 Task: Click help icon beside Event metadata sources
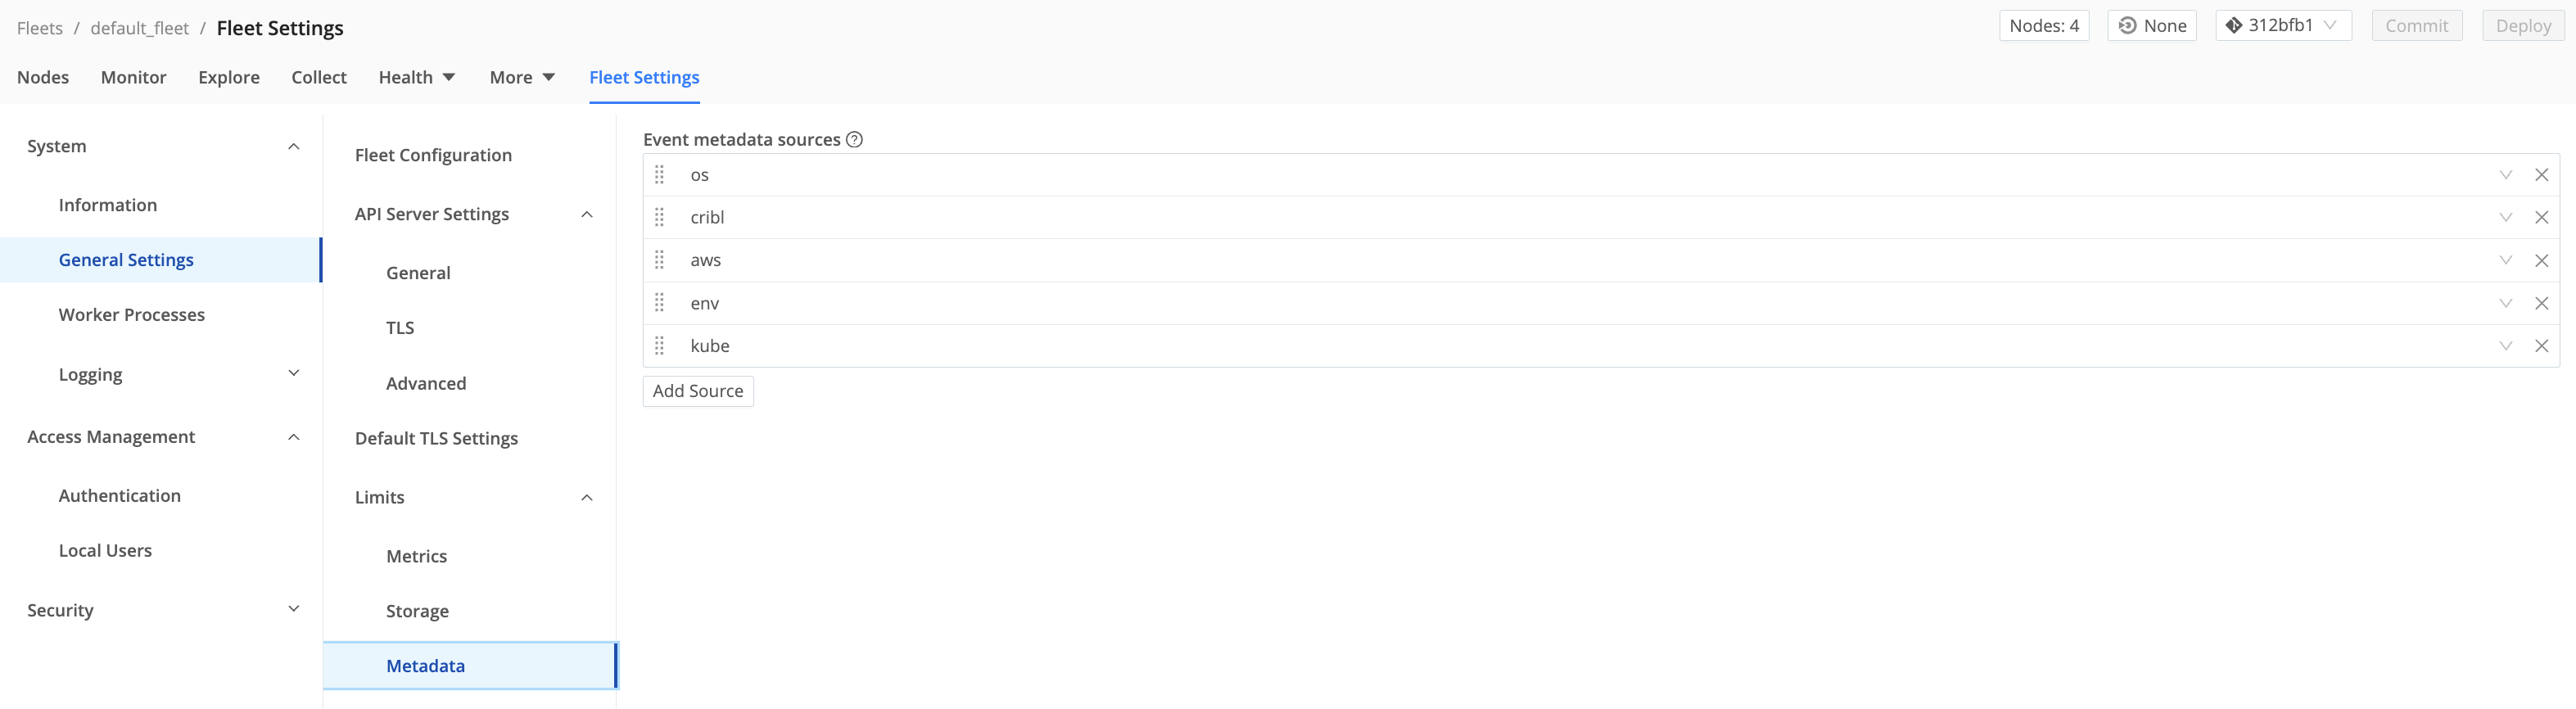coord(854,140)
